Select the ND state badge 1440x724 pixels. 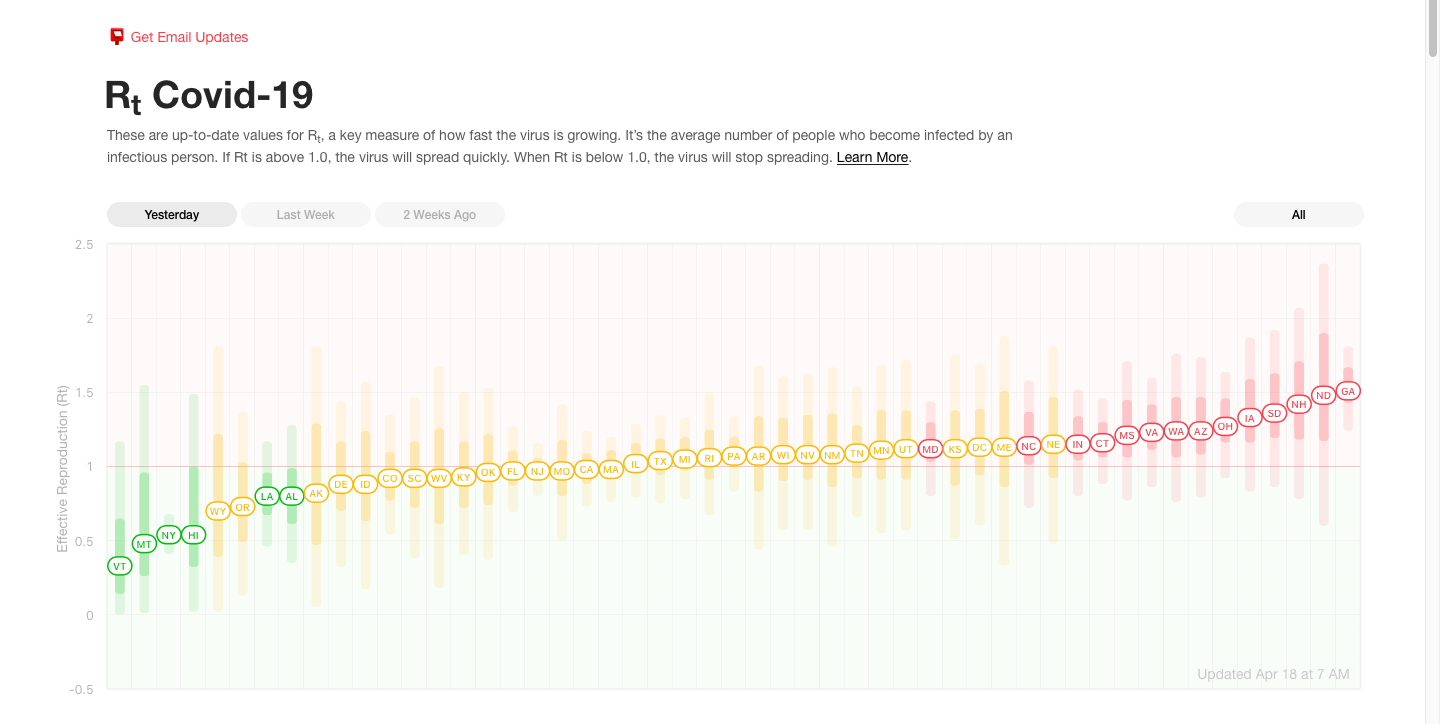click(1323, 395)
